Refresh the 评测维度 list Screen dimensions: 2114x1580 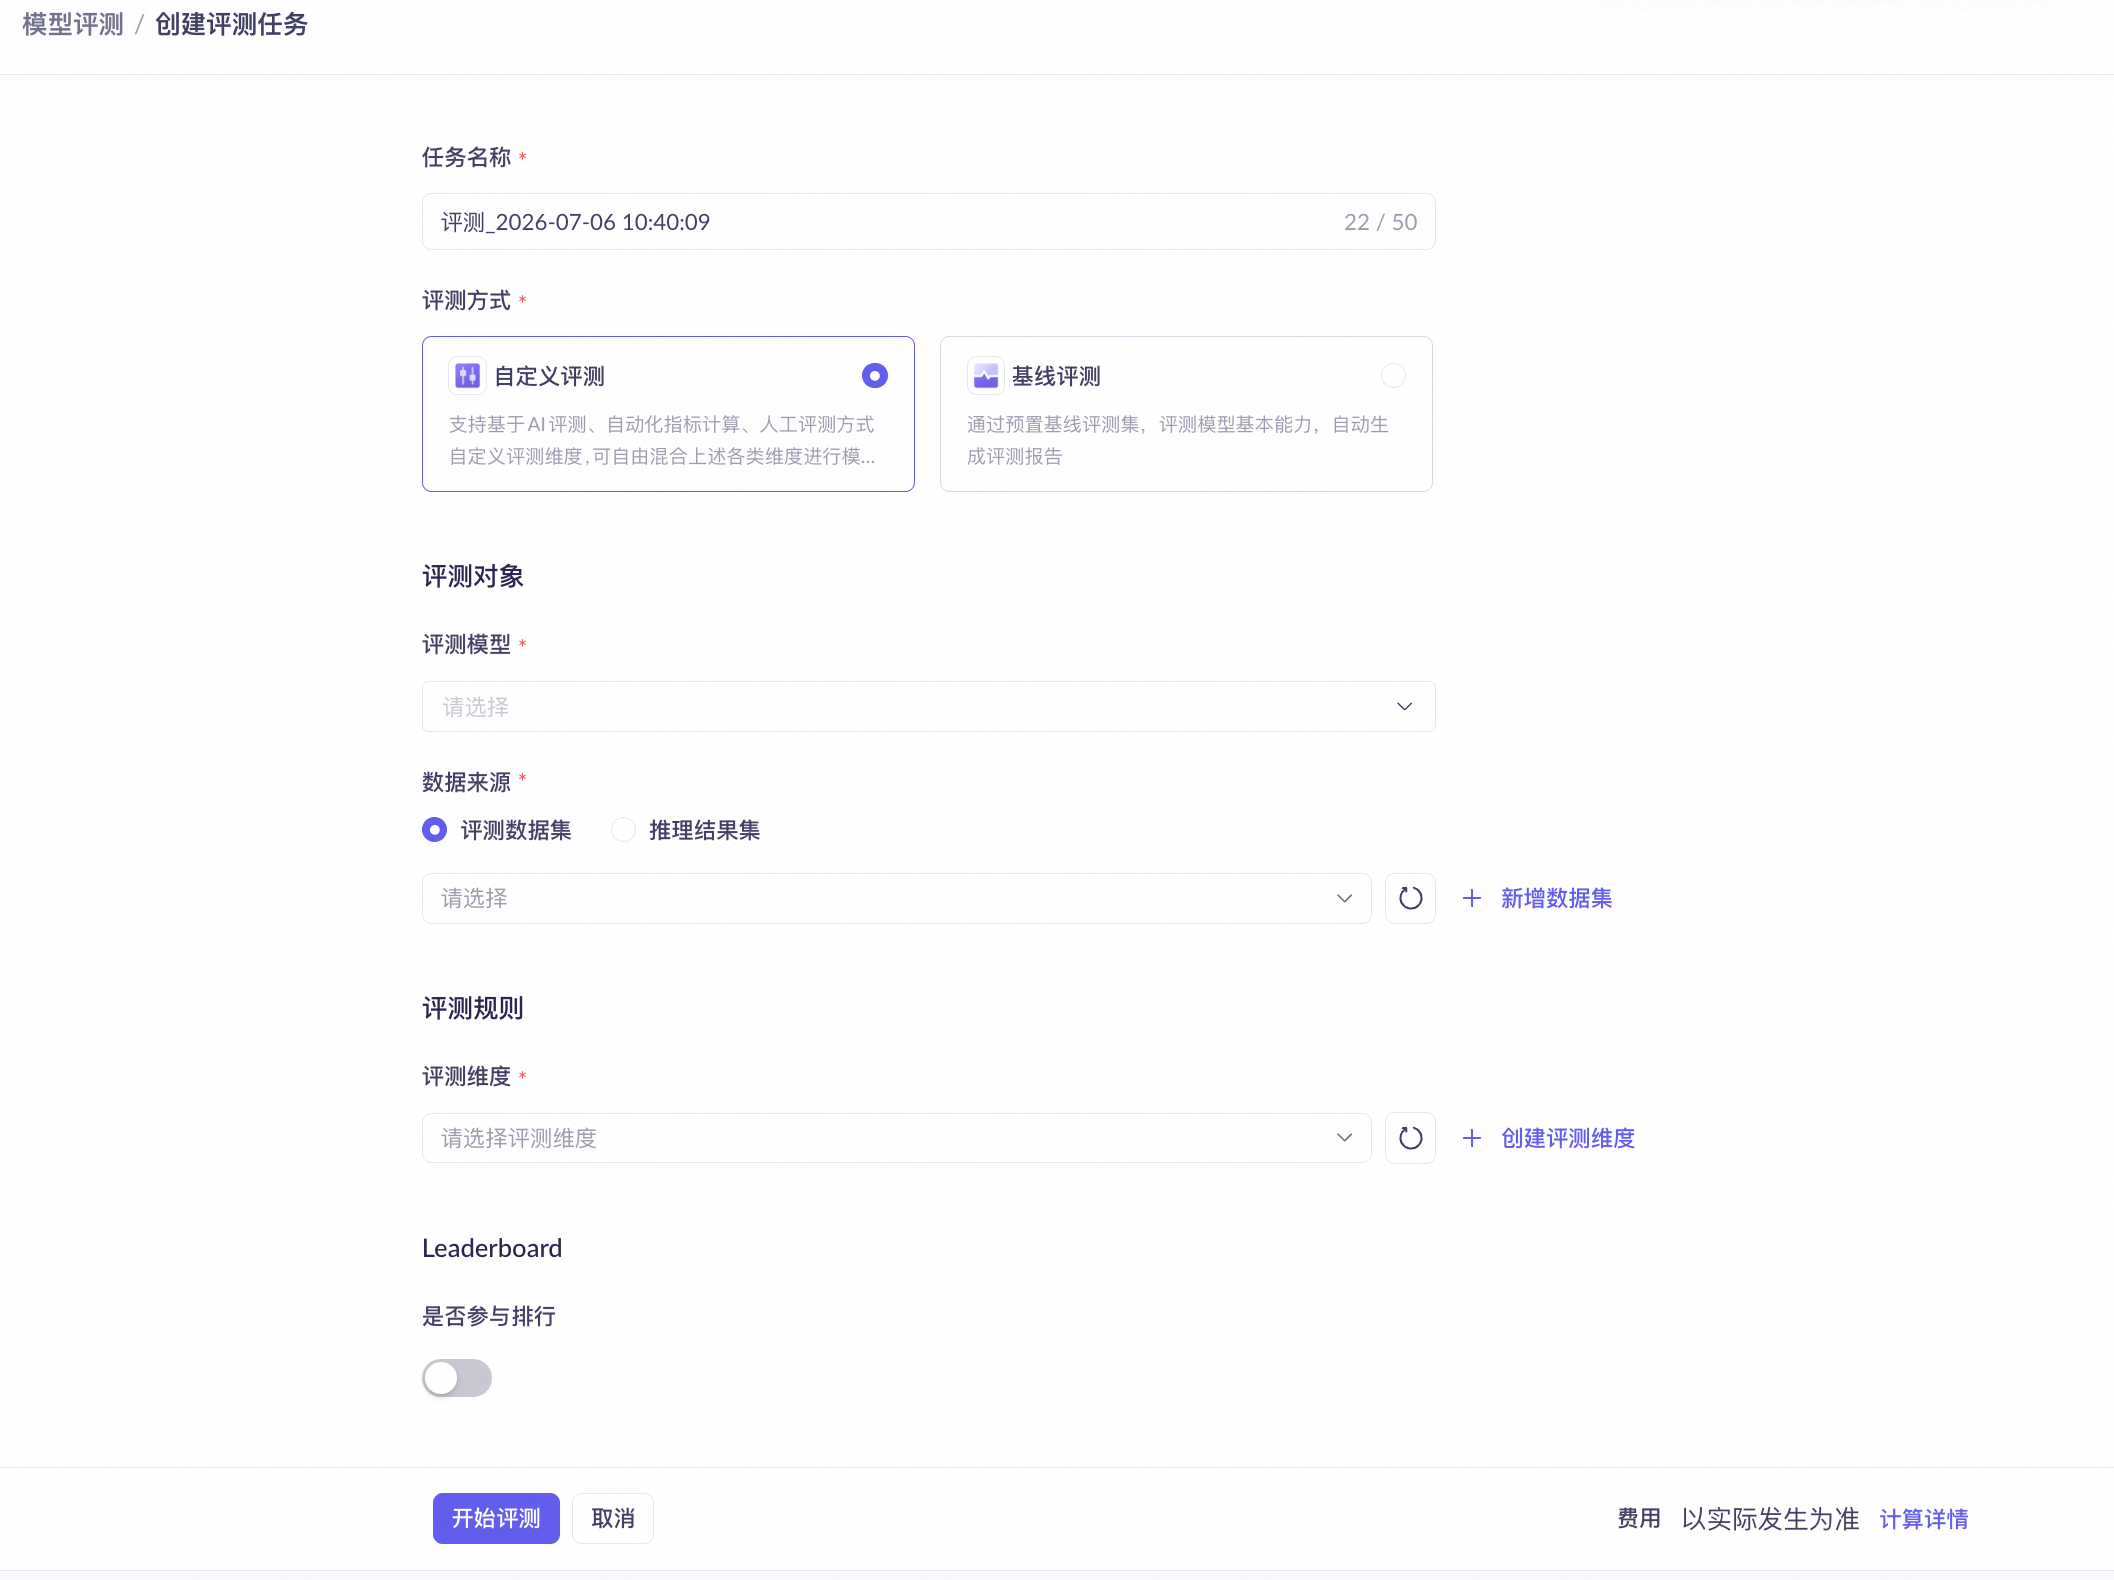pyautogui.click(x=1410, y=1138)
